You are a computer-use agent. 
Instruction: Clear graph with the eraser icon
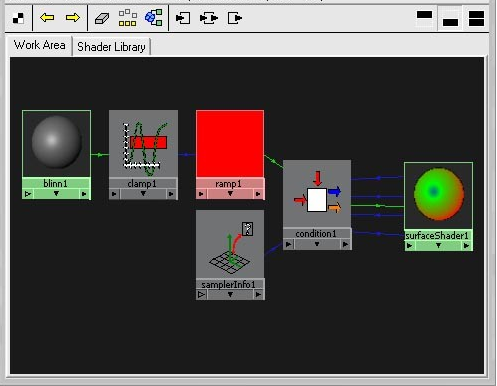point(102,18)
